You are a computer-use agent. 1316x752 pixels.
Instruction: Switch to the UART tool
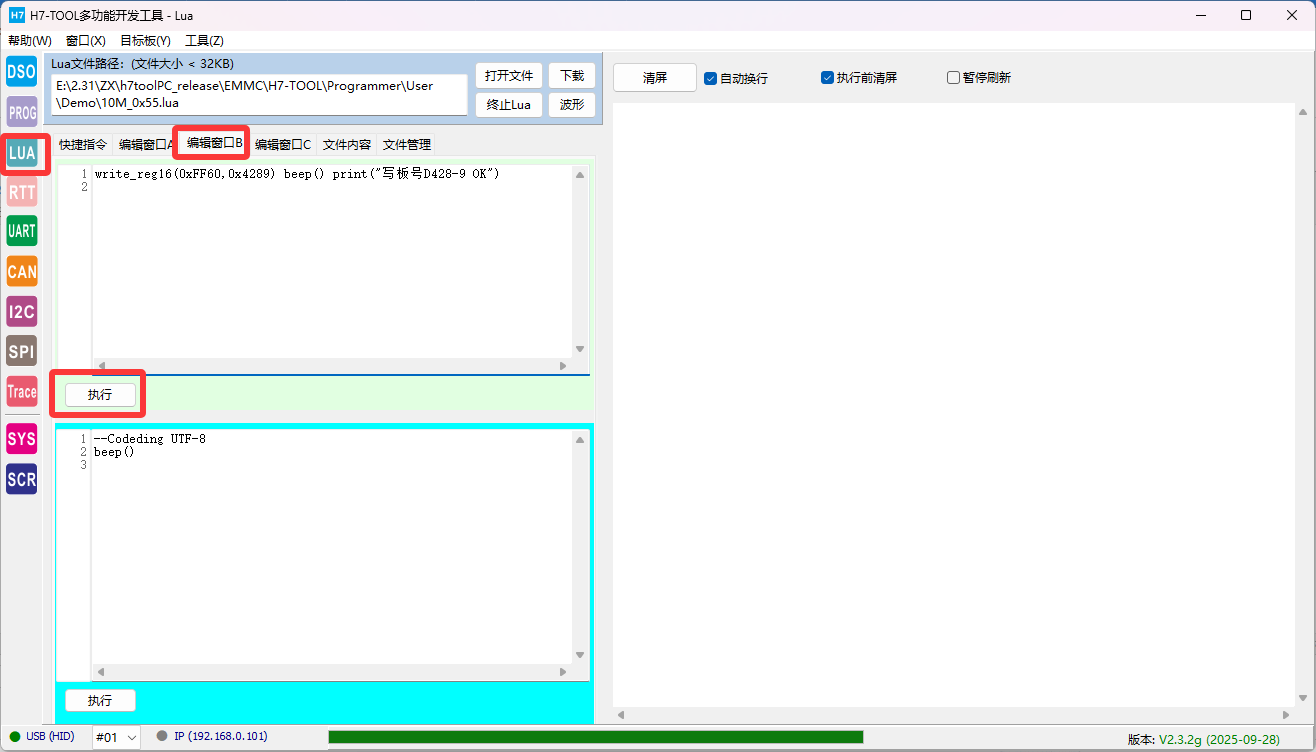click(x=21, y=231)
